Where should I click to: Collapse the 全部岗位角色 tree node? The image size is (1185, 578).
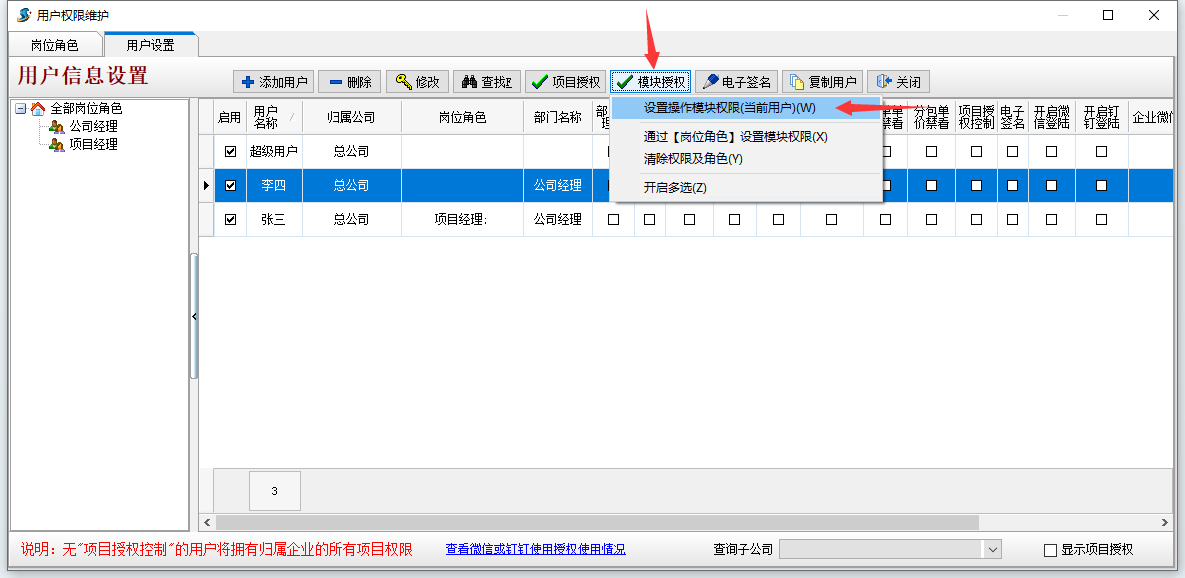(x=21, y=109)
